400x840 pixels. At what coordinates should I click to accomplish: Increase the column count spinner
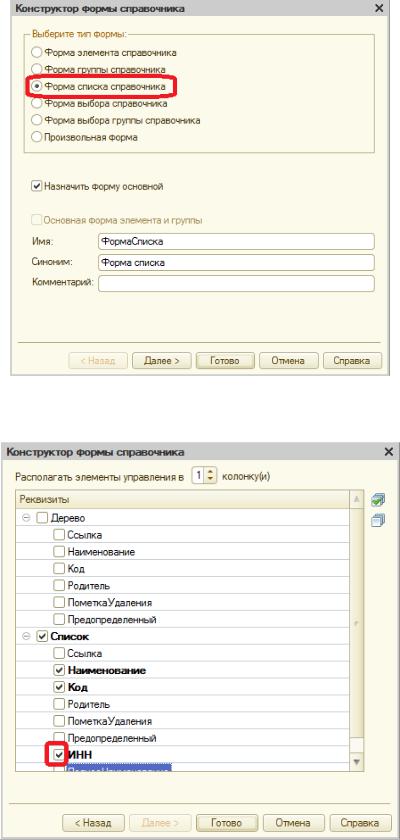click(x=211, y=472)
